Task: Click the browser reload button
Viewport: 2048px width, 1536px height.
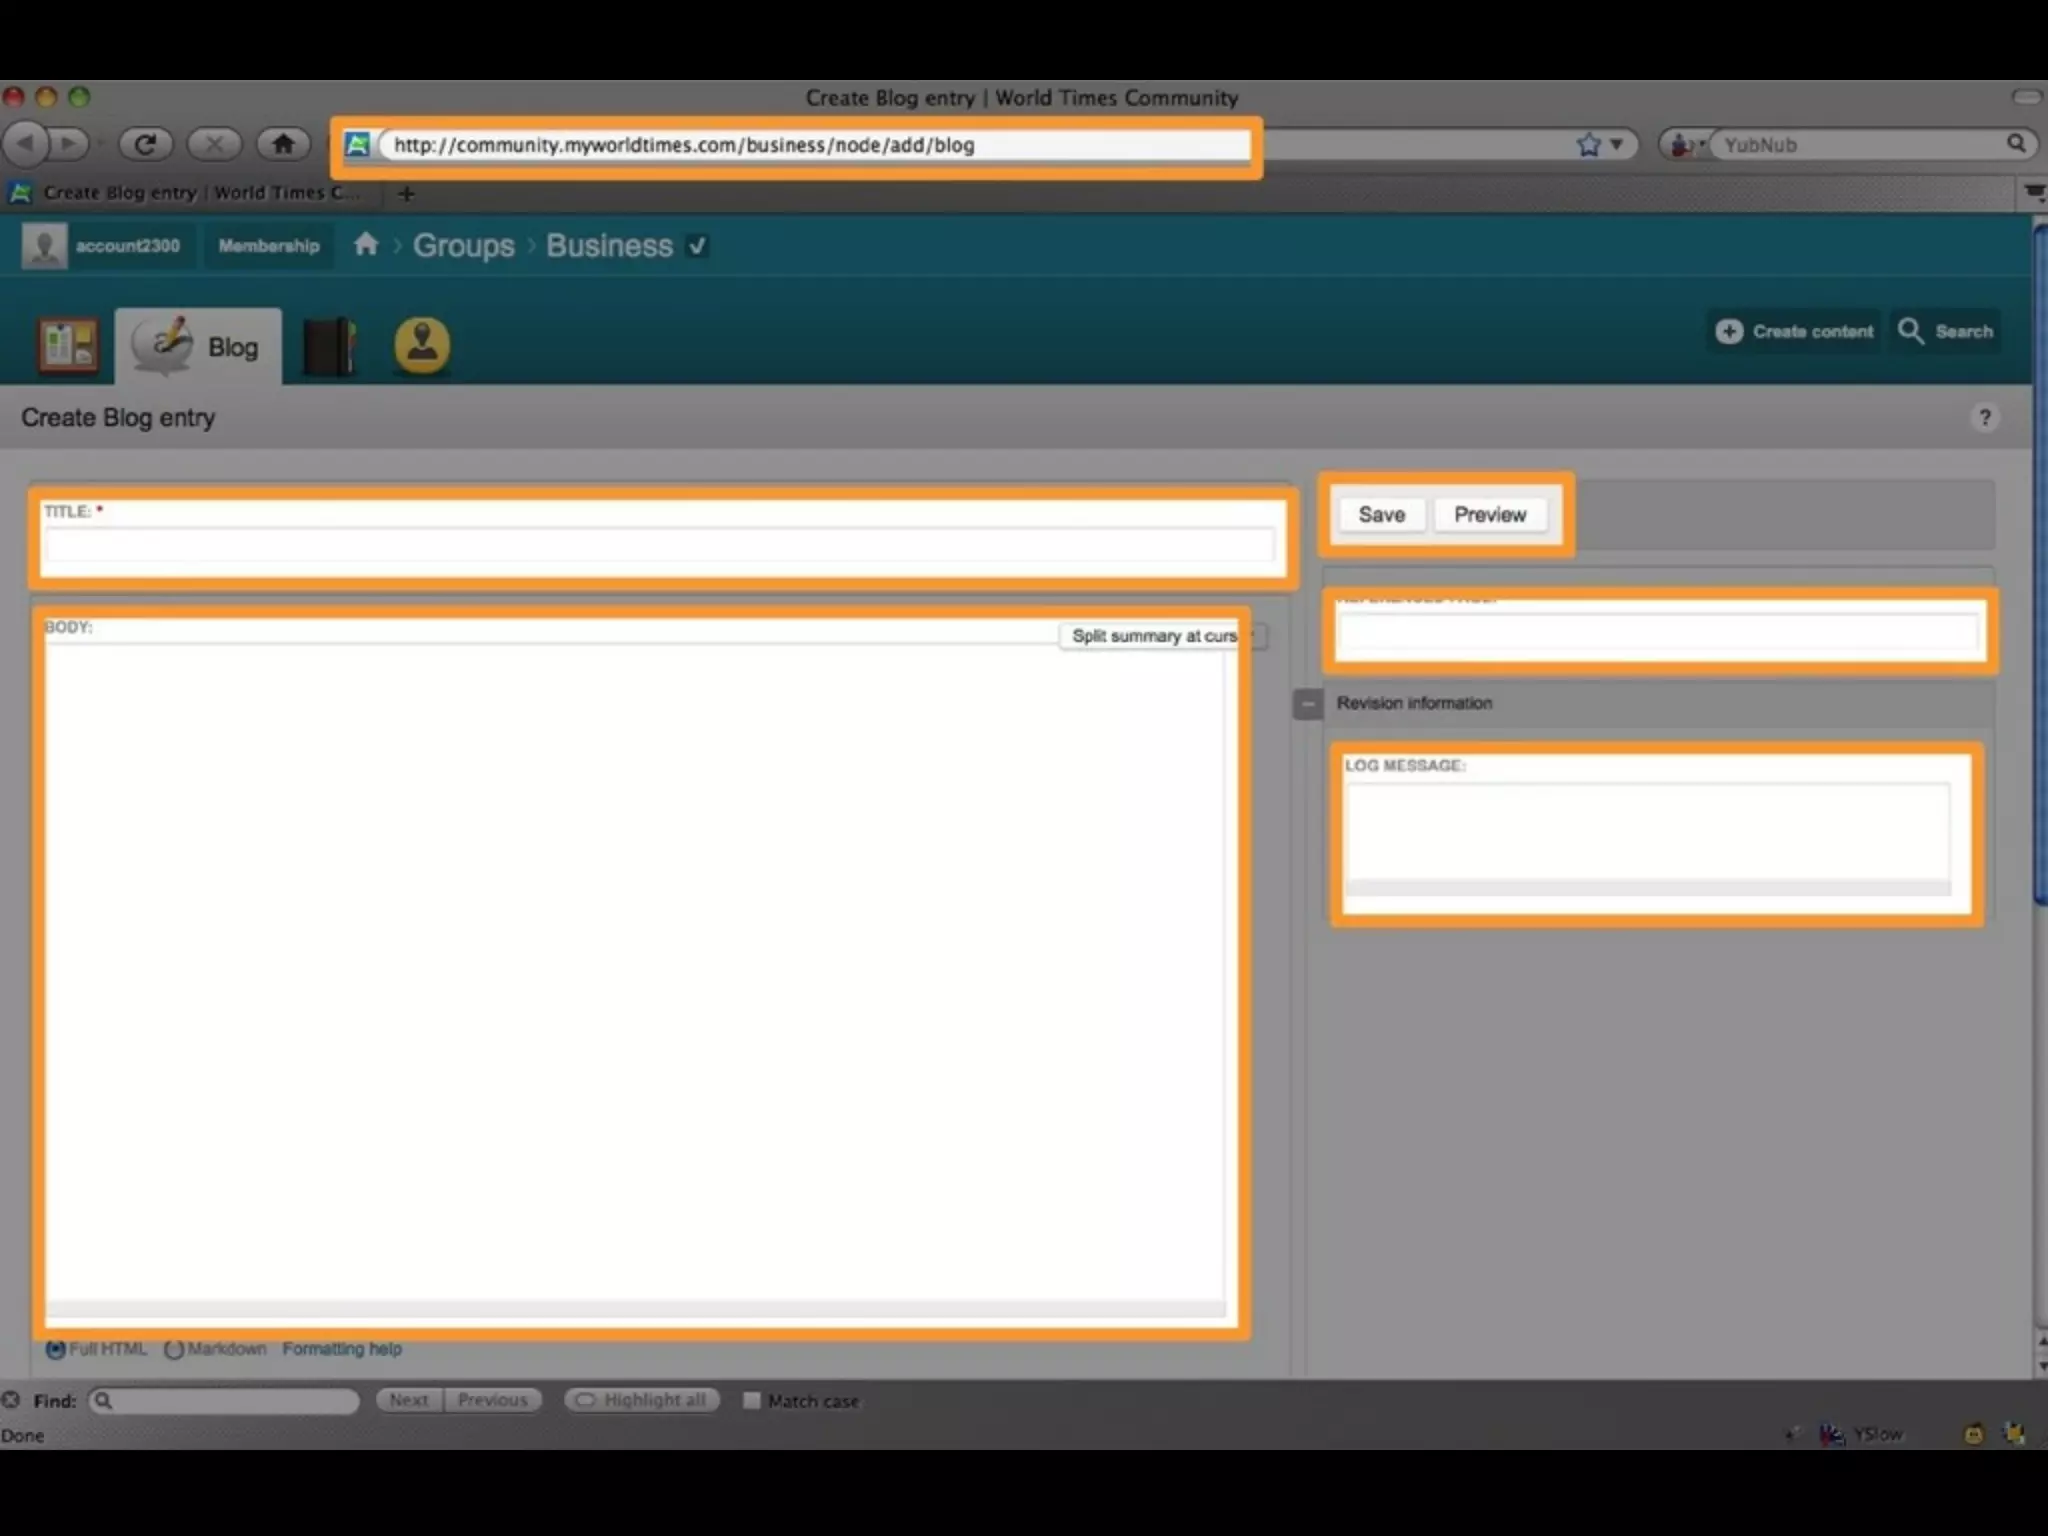Action: point(146,144)
